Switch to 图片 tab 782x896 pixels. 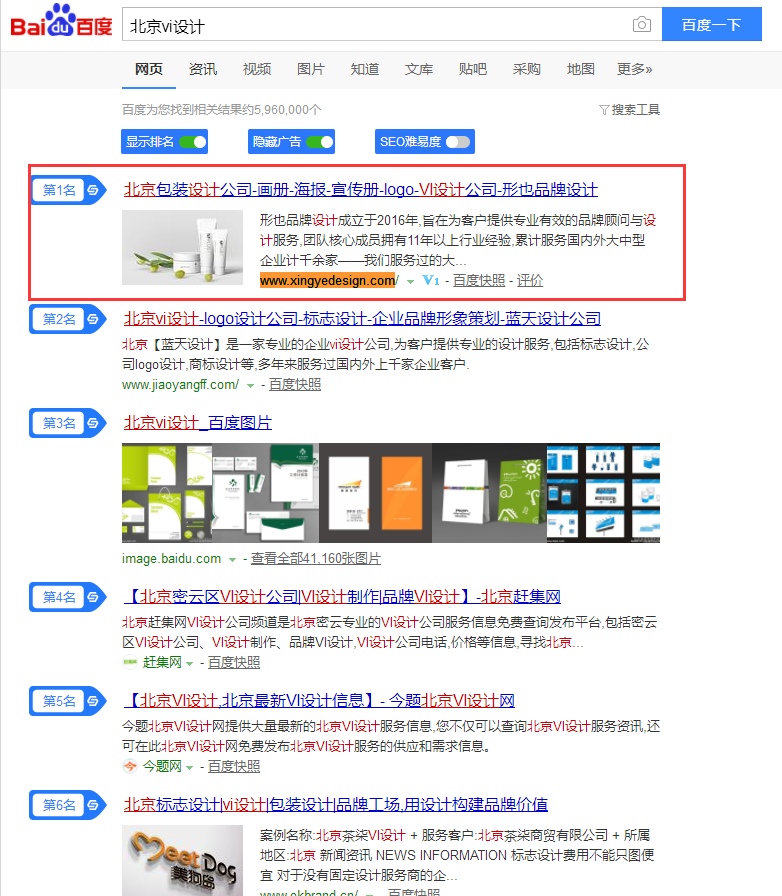(311, 69)
